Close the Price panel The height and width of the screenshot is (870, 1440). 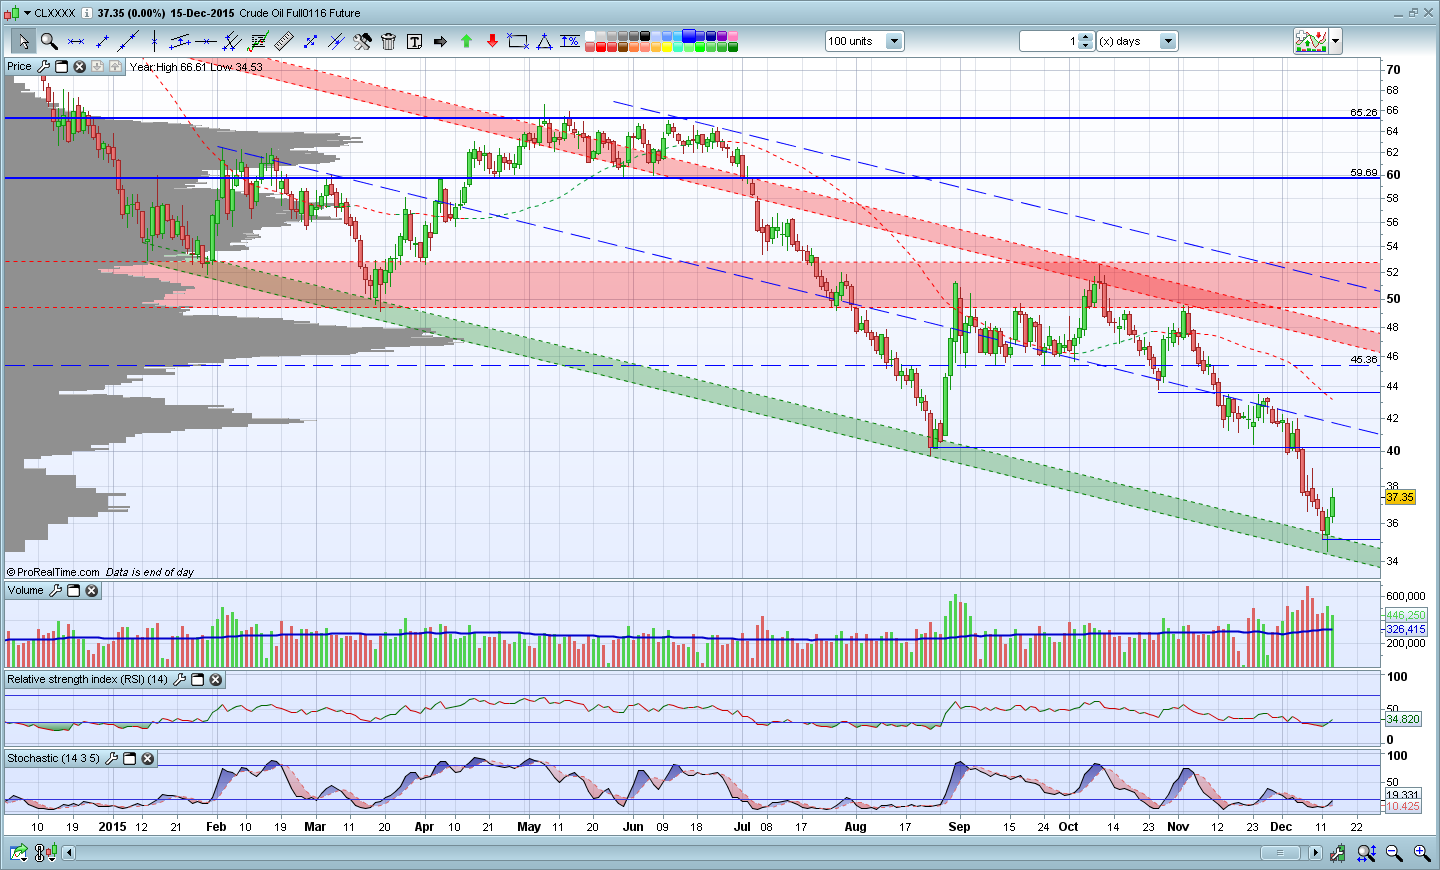coord(79,66)
